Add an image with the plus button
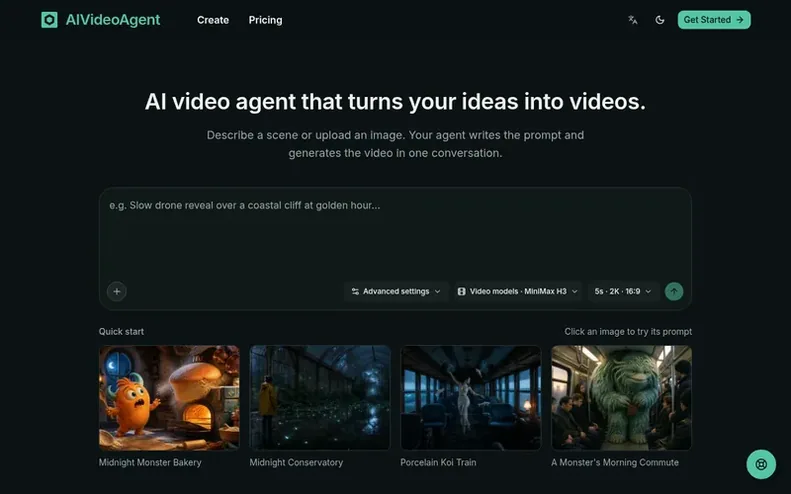791x494 pixels. point(117,291)
